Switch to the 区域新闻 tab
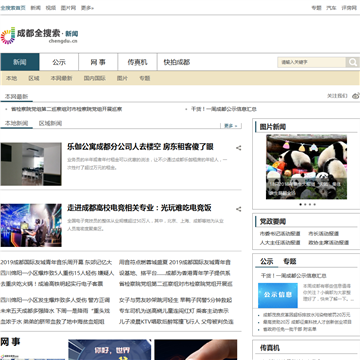Image resolution: width=360 pixels, height=360 pixels. [50, 123]
